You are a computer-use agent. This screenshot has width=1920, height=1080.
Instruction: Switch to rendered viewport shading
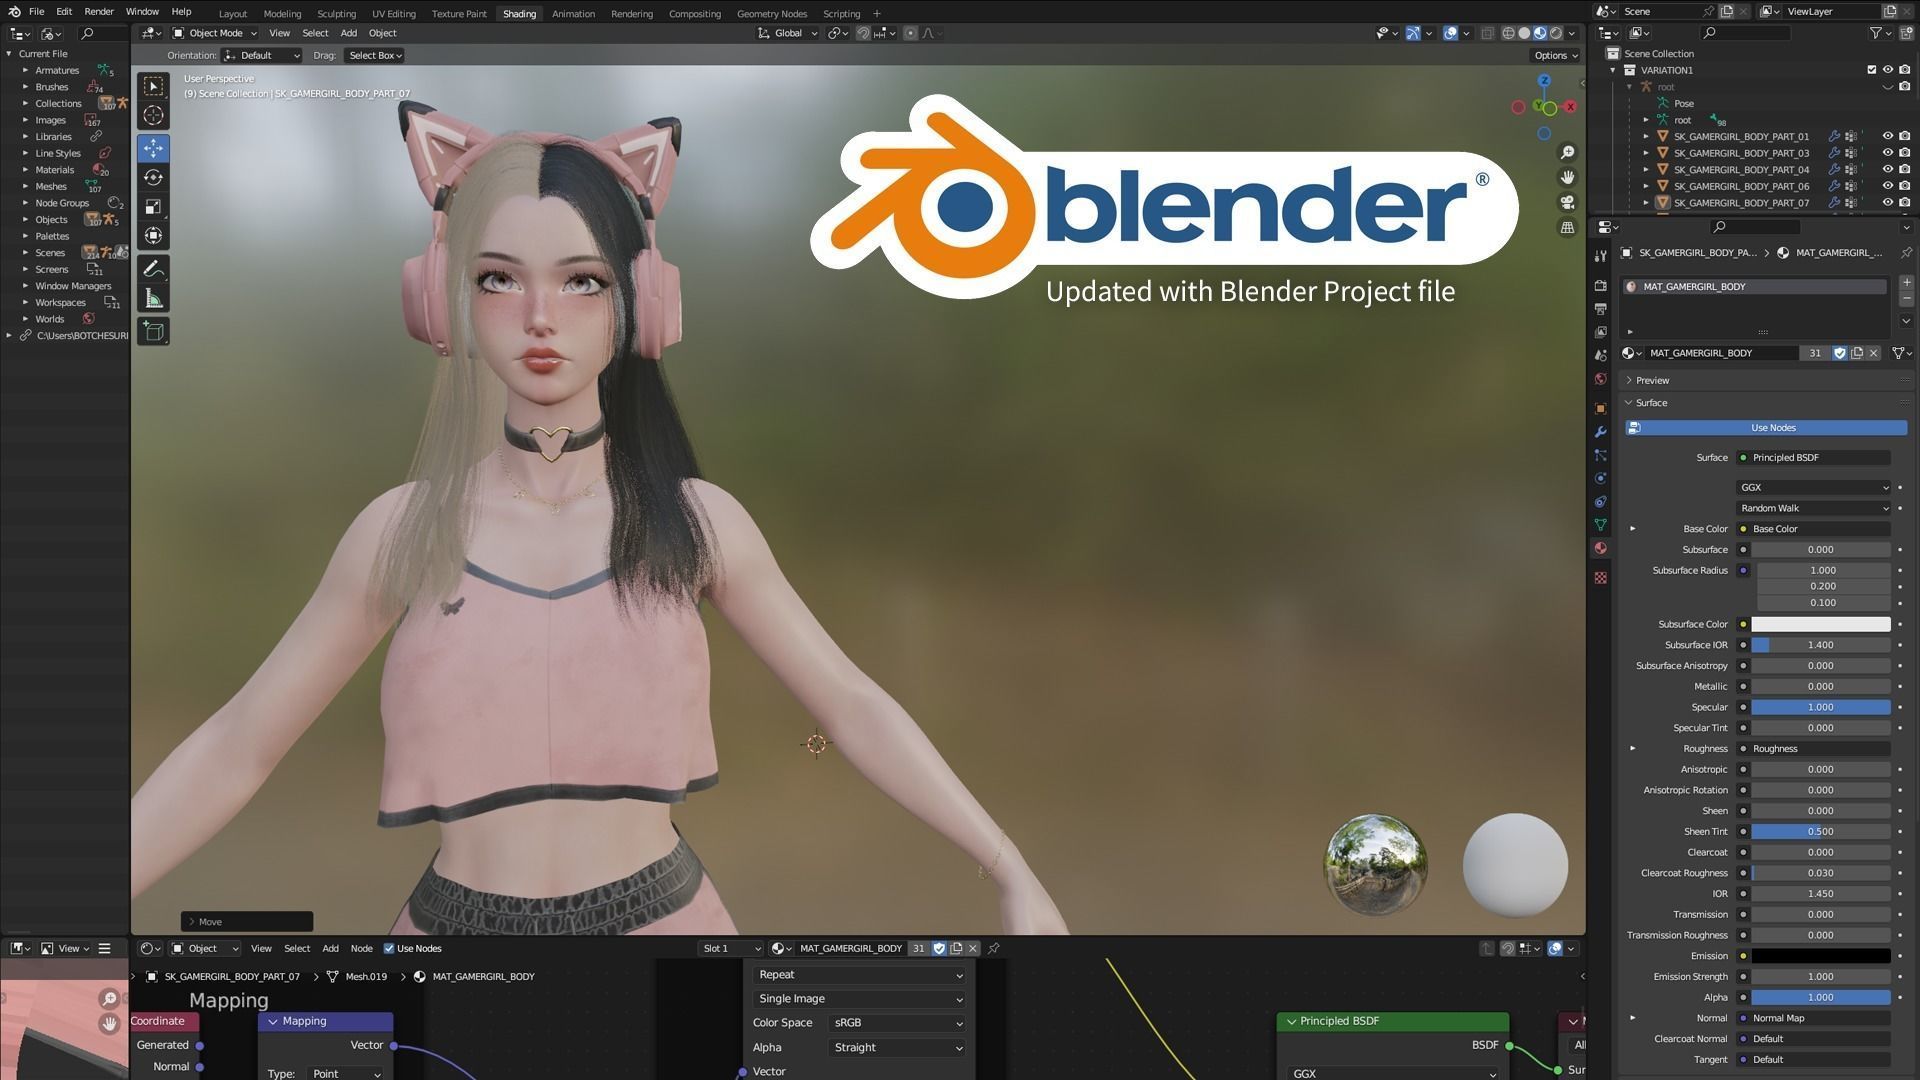pyautogui.click(x=1556, y=33)
